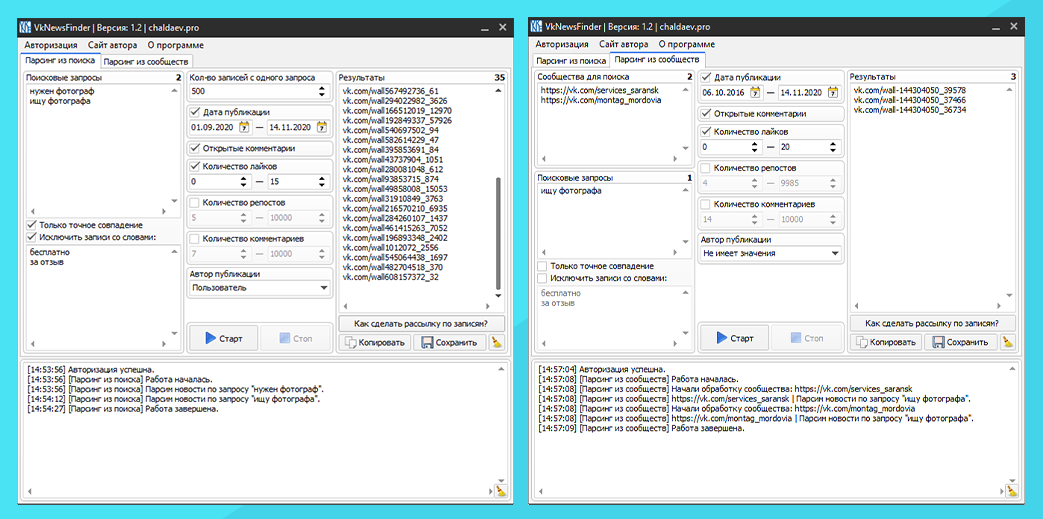The height and width of the screenshot is (519, 1043).
Task: Open calendar for end date in left window
Action: [x=322, y=126]
